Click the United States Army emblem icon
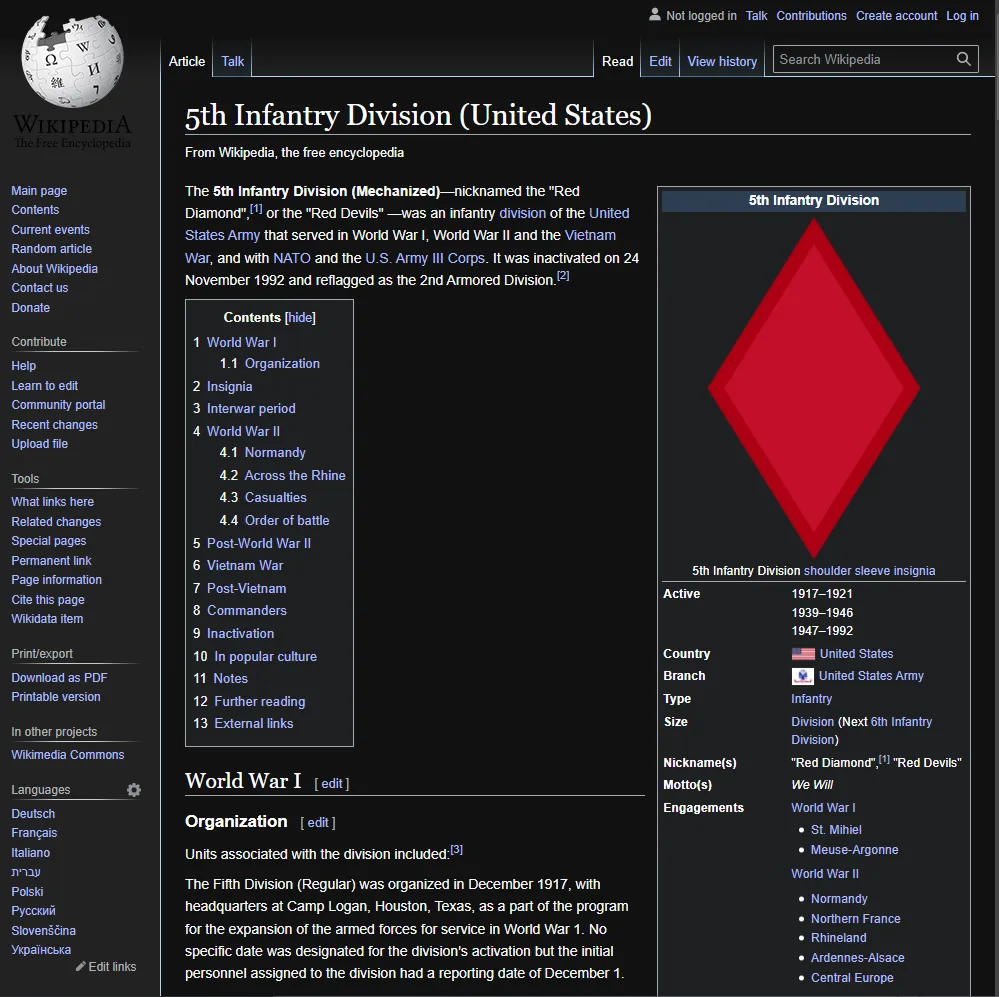This screenshot has width=999, height=997. coord(803,676)
